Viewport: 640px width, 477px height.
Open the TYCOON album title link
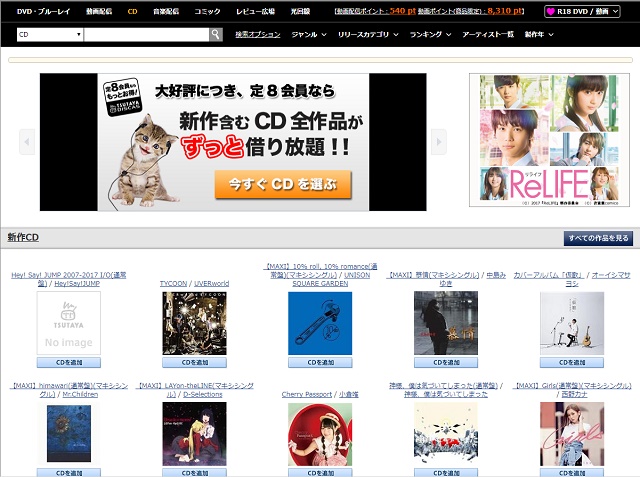tap(173, 283)
